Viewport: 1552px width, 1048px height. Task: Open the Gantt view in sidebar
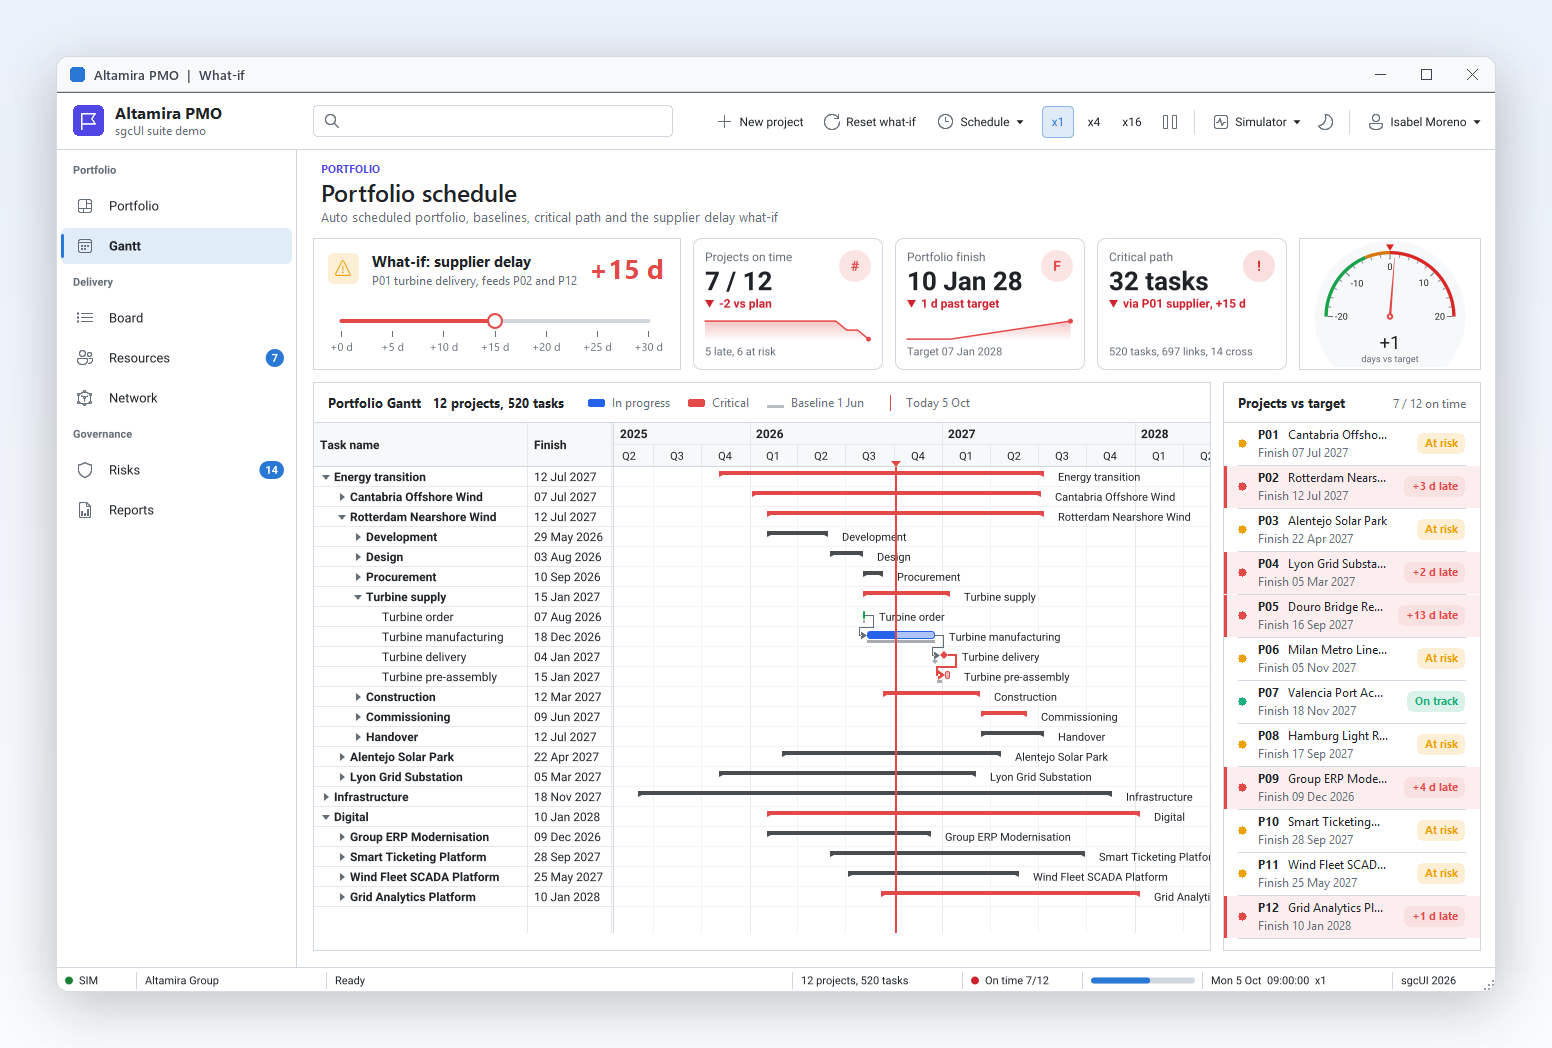(176, 246)
